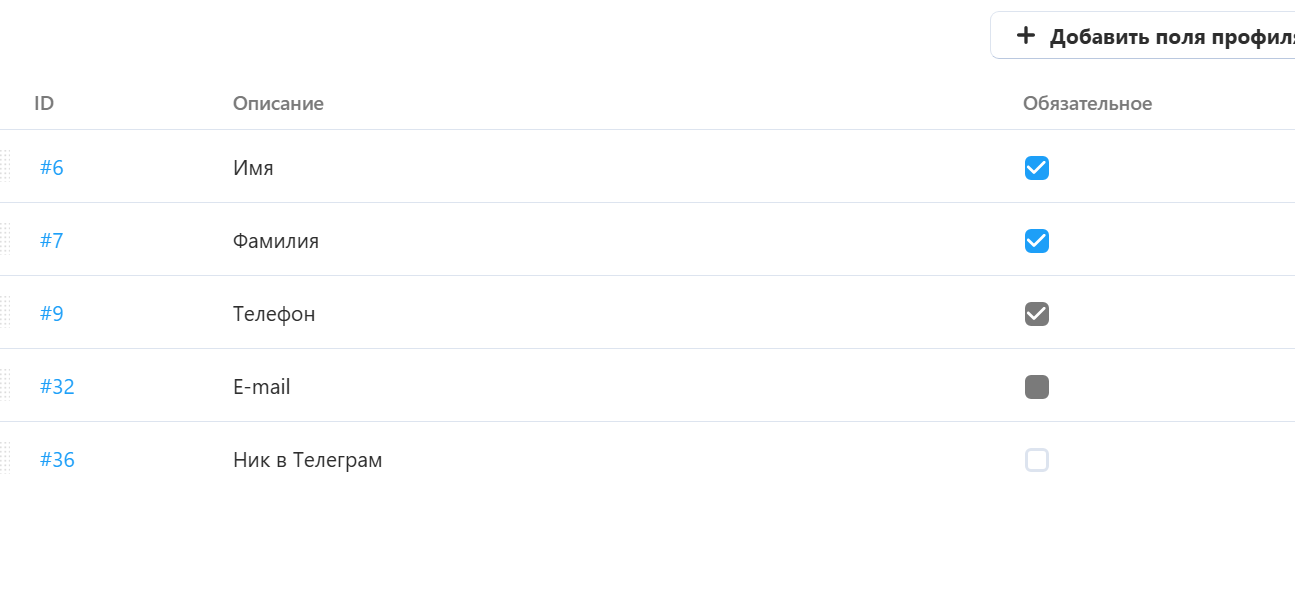Follow the #9 ID link
This screenshot has height=616, width=1295.
tap(52, 314)
